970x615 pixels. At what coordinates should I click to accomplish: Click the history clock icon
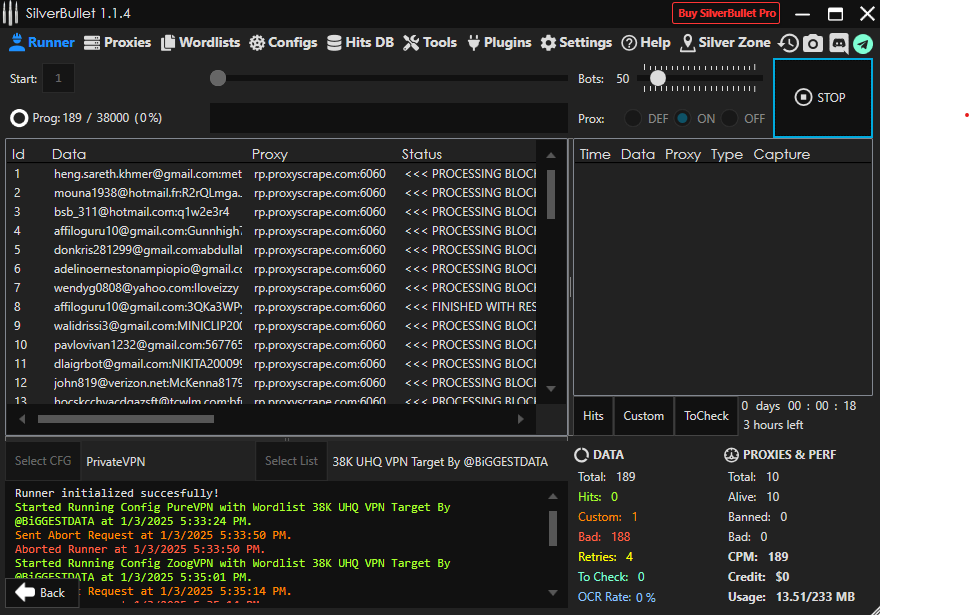click(x=788, y=44)
